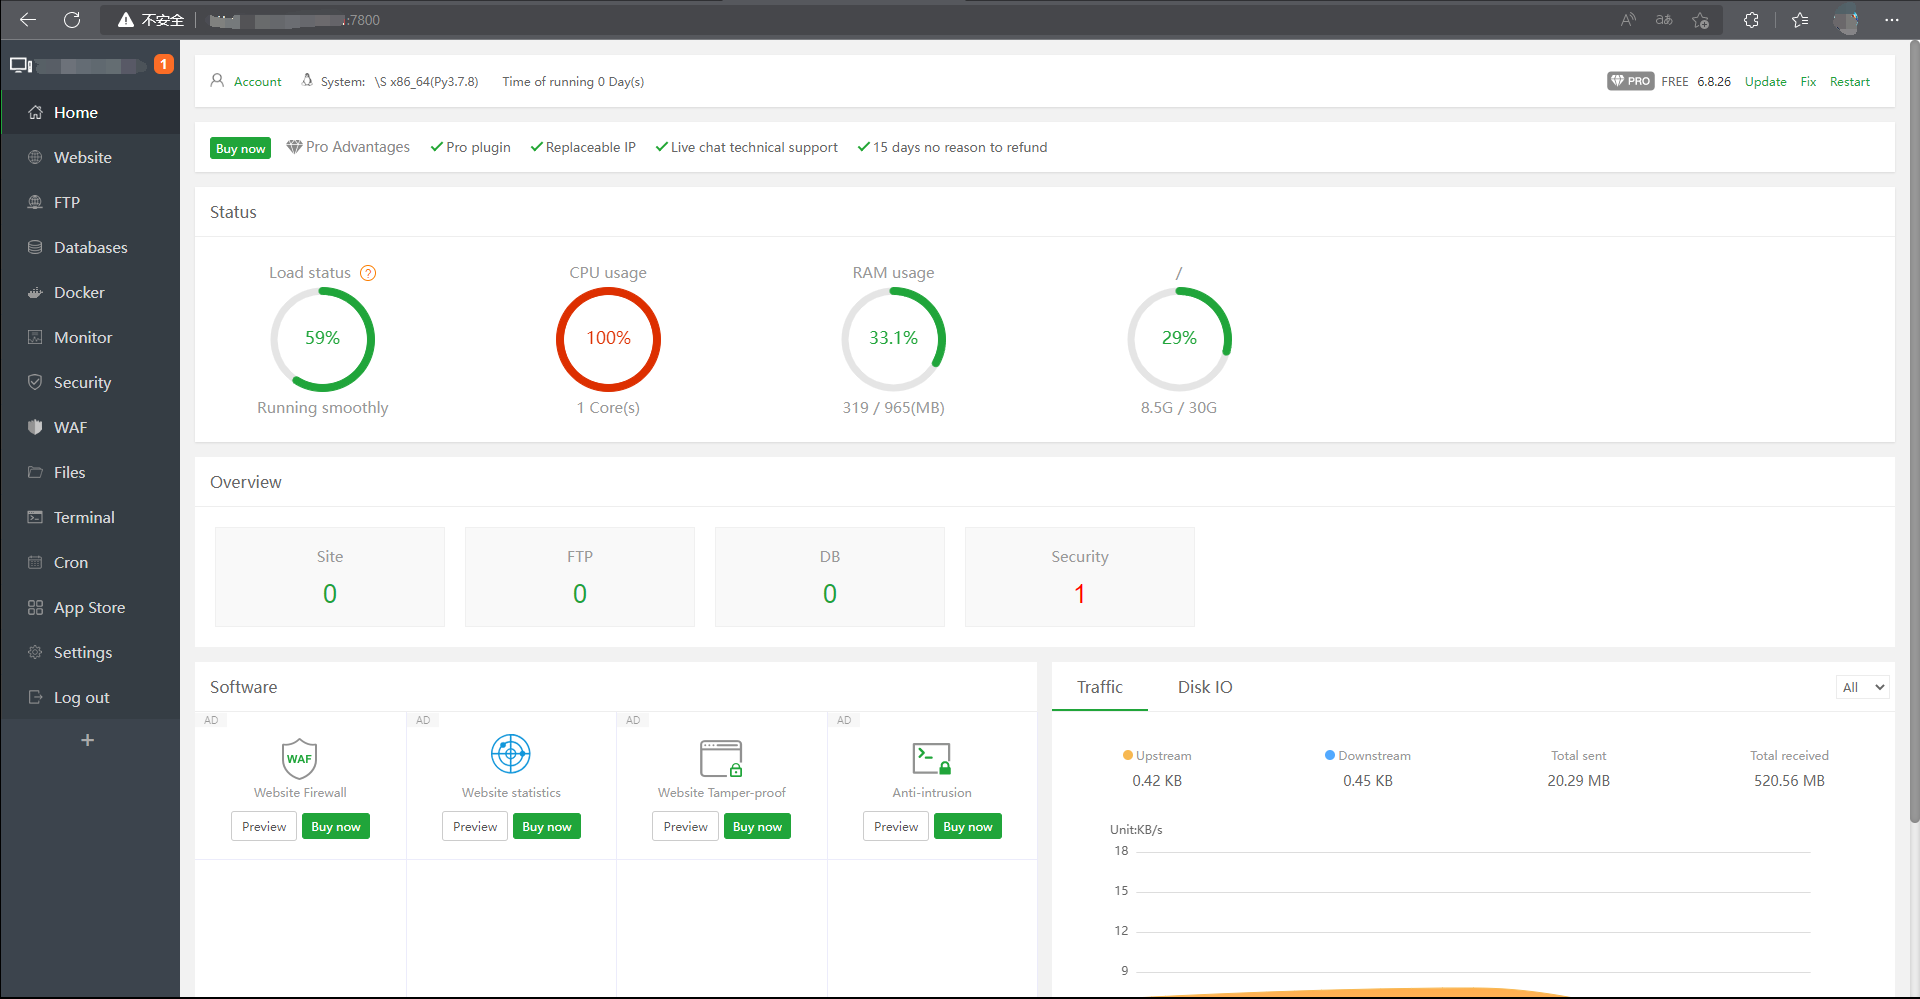Click the plus icon below Log out
The height and width of the screenshot is (999, 1920).
(88, 740)
